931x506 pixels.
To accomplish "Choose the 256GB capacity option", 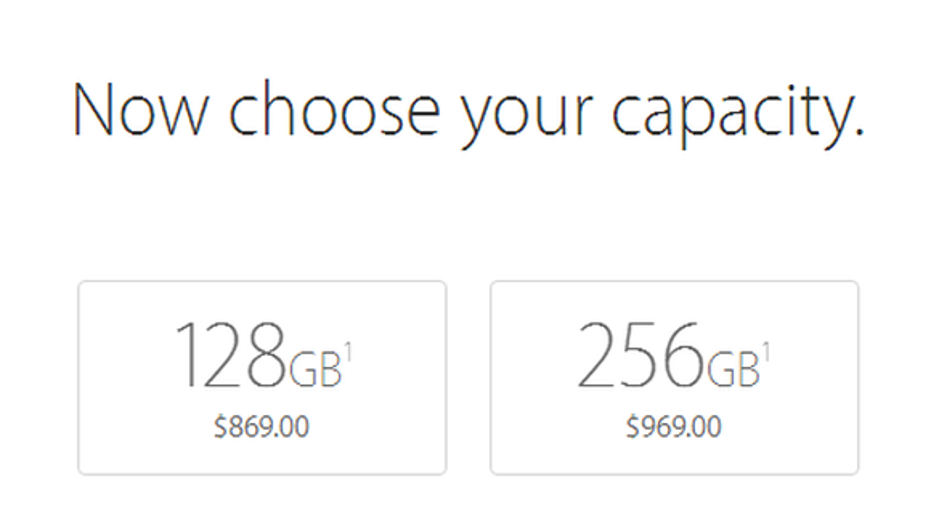I will [x=674, y=378].
